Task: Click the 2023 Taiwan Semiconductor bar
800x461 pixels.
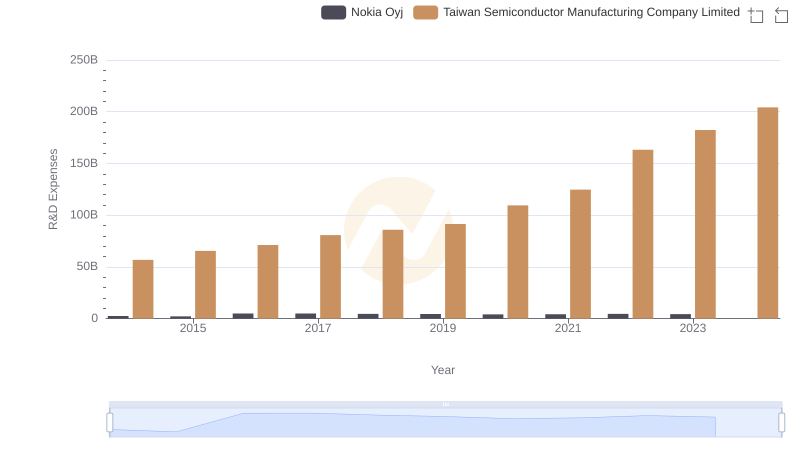Action: coord(705,224)
